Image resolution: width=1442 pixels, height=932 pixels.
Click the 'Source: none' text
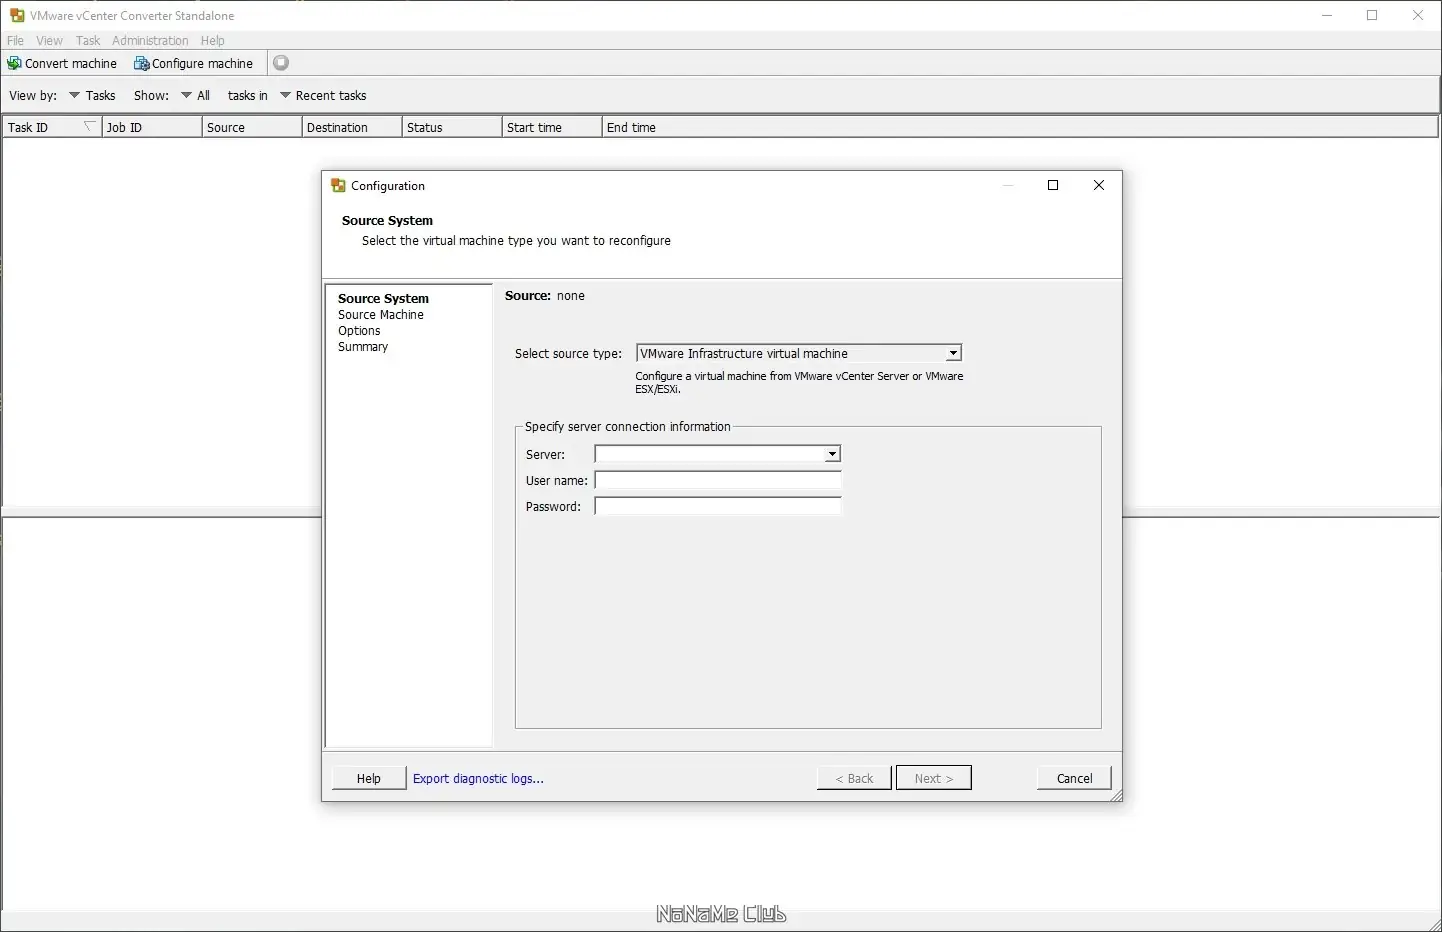pyautogui.click(x=545, y=296)
